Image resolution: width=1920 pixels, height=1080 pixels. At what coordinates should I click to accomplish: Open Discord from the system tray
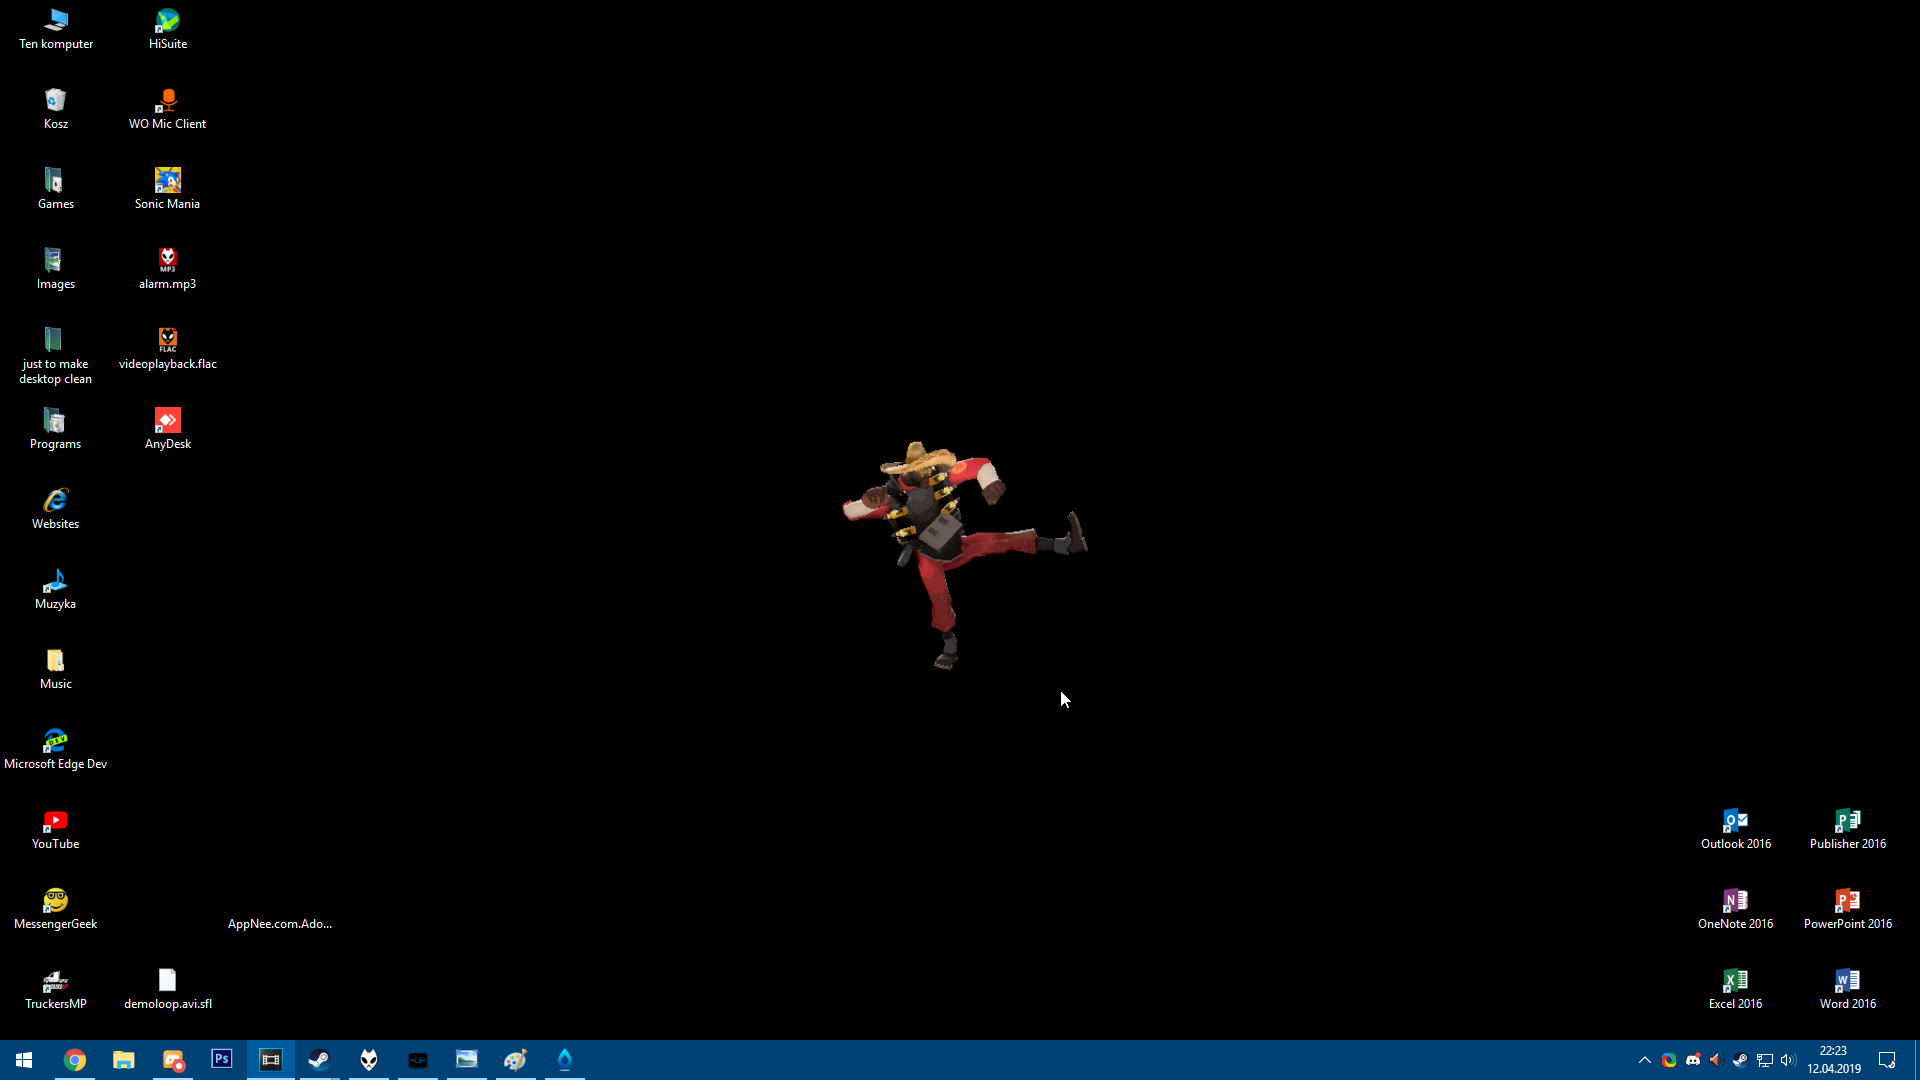1693,1060
